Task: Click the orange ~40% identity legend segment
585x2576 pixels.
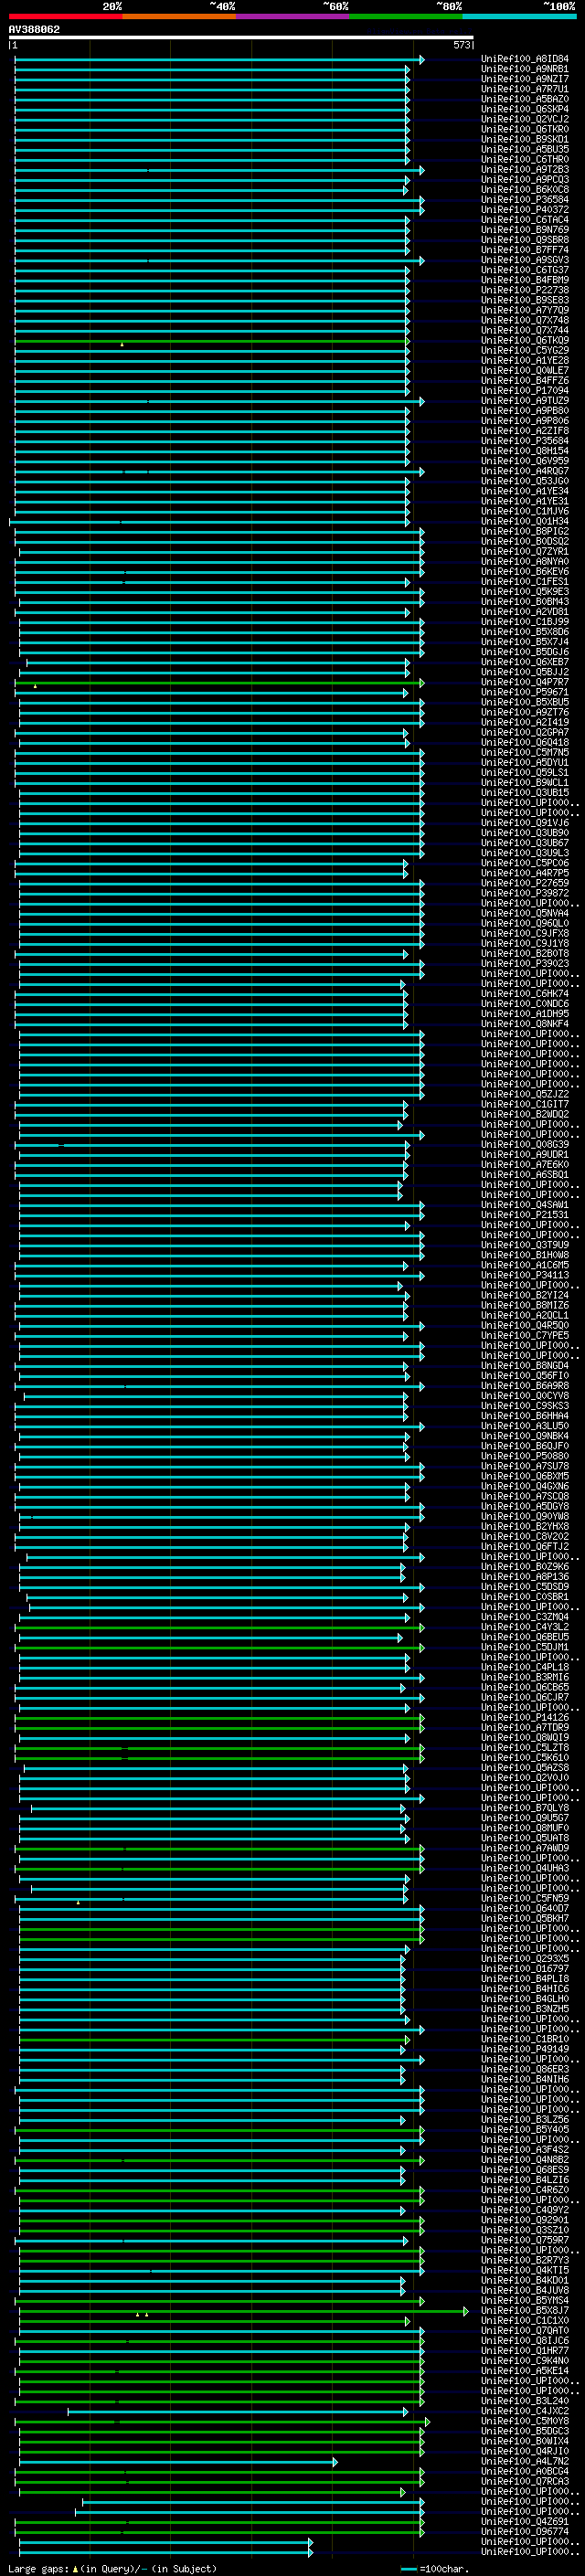Action: 180,16
